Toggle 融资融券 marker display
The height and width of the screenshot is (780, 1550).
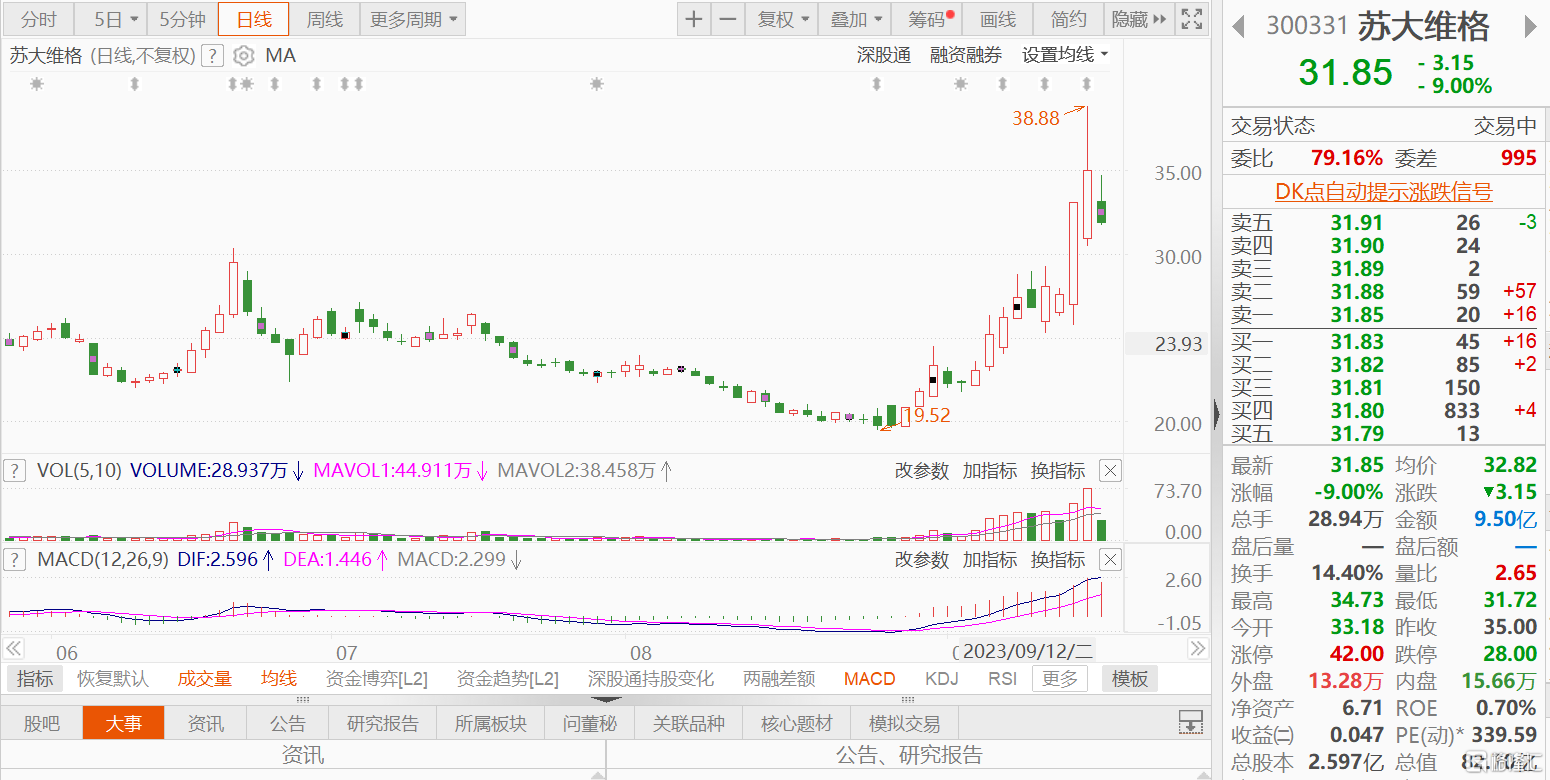[x=966, y=55]
